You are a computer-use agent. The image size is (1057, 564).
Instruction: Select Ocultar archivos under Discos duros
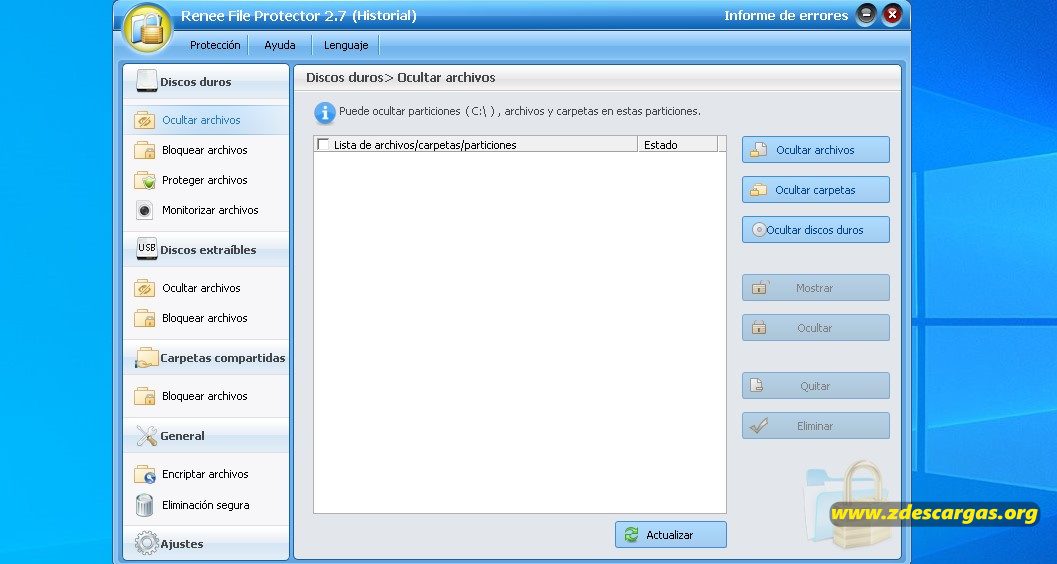(206, 120)
